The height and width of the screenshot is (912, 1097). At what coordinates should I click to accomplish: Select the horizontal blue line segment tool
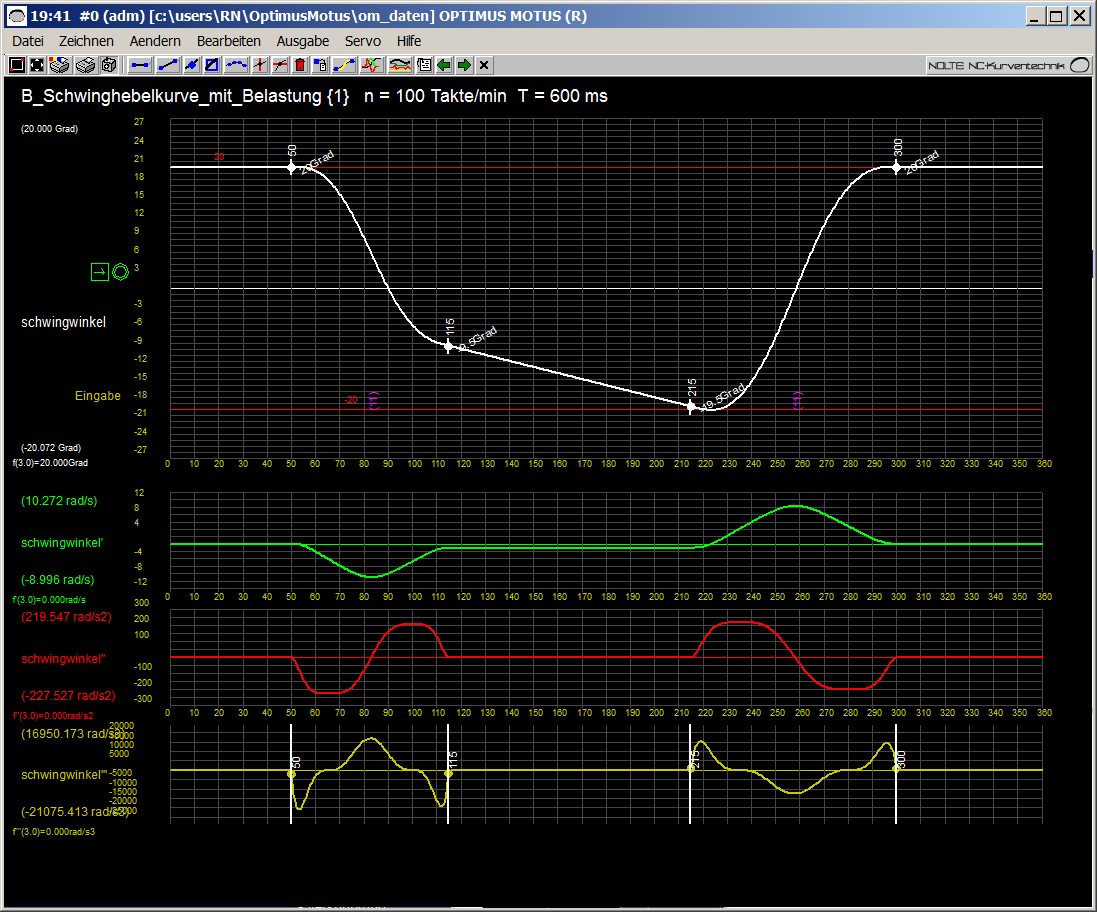(140, 65)
